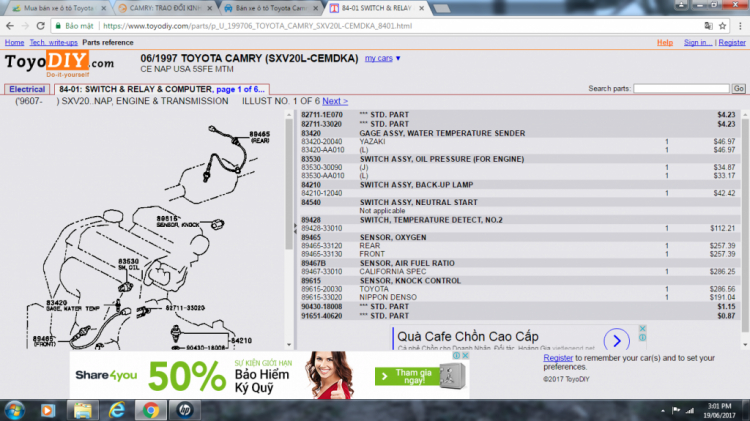Launch Internet Explorer from taskbar
The height and width of the screenshot is (421, 750).
click(x=117, y=410)
